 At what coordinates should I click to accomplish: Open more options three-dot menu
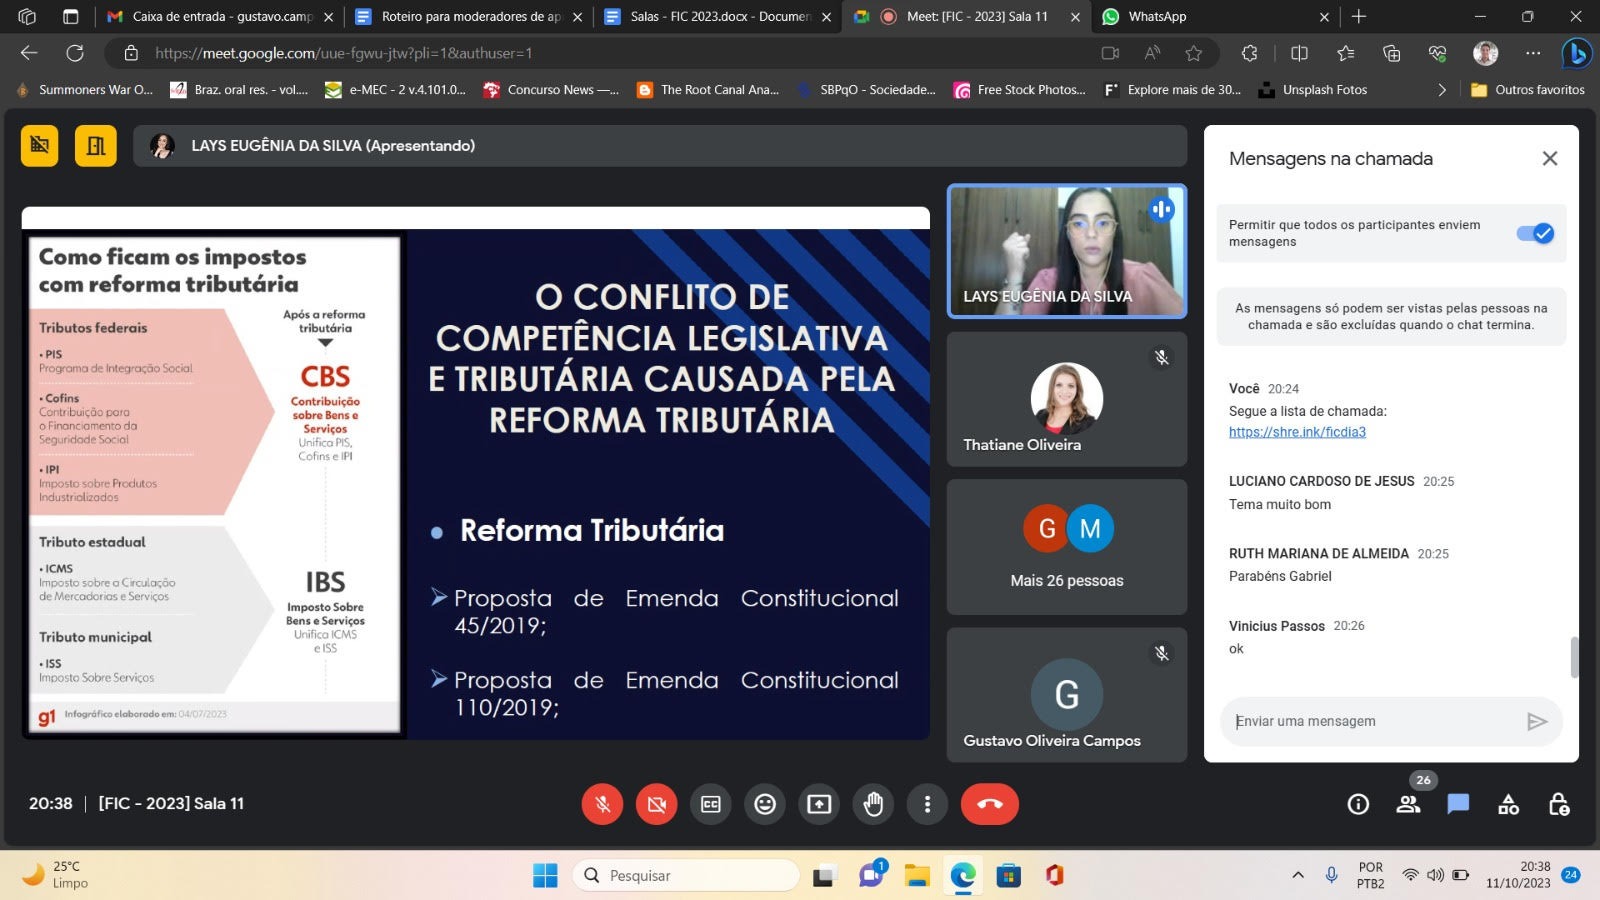click(x=927, y=804)
